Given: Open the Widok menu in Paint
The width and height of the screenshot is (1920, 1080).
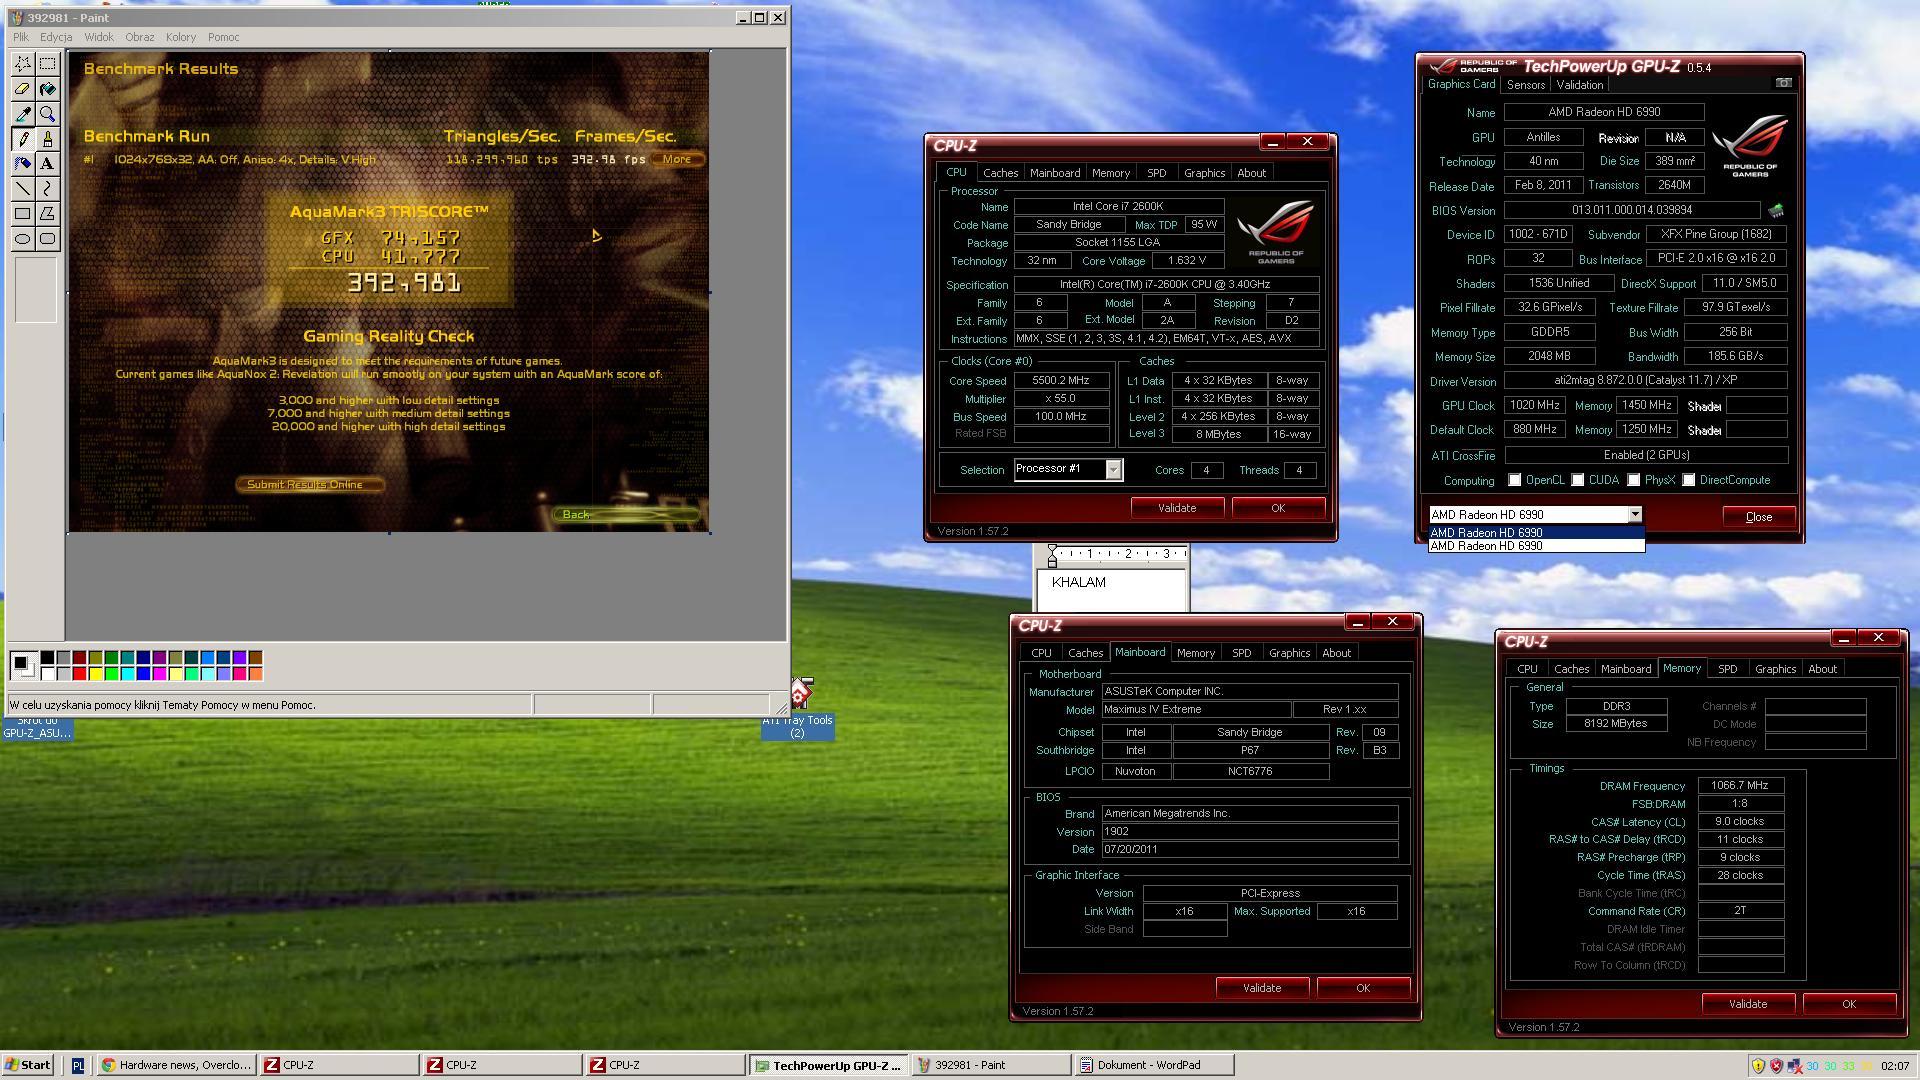Looking at the screenshot, I should click(x=99, y=37).
